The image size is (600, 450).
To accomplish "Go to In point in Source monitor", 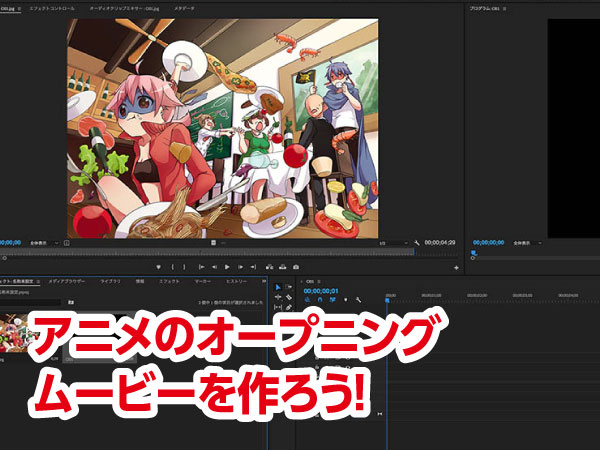I will pyautogui.click(x=201, y=267).
